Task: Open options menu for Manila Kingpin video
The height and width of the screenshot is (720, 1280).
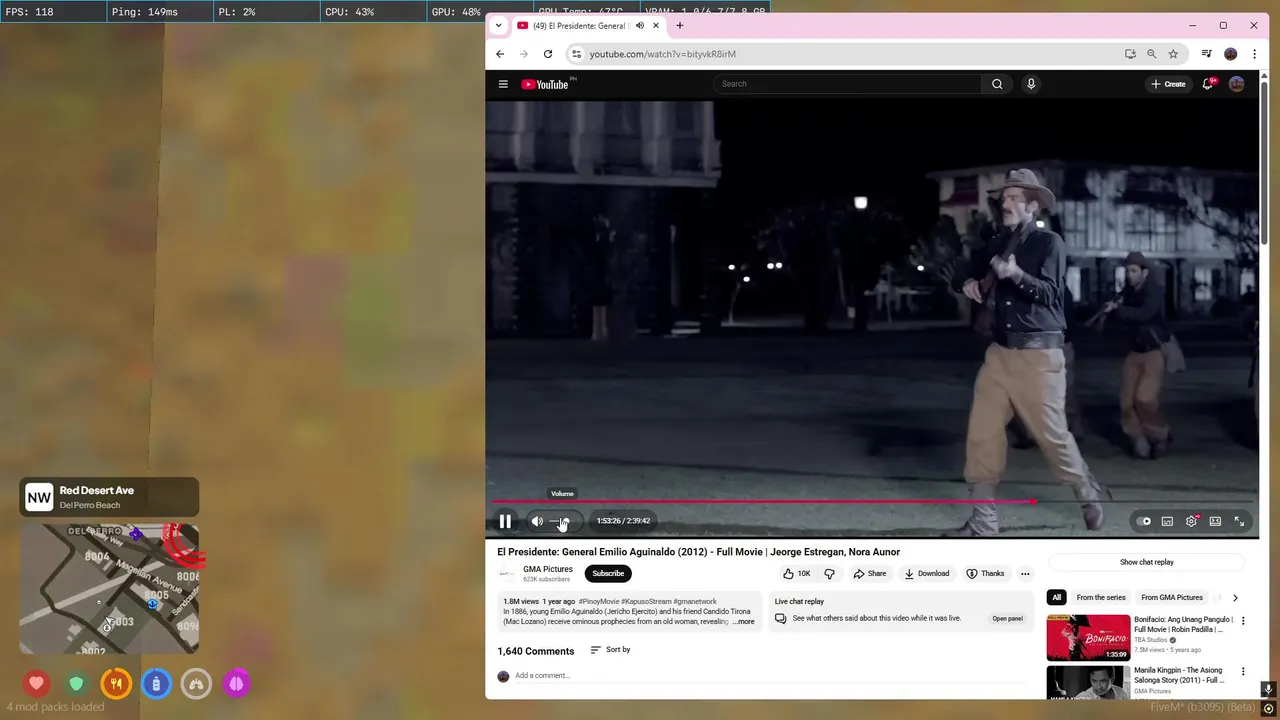Action: (1243, 672)
